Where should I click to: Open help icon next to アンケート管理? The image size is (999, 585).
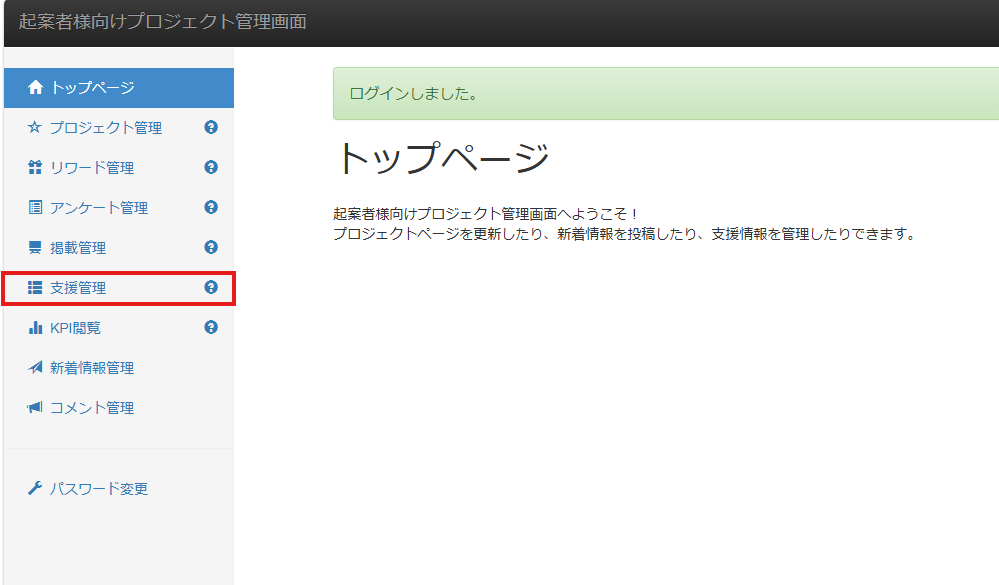pos(211,207)
